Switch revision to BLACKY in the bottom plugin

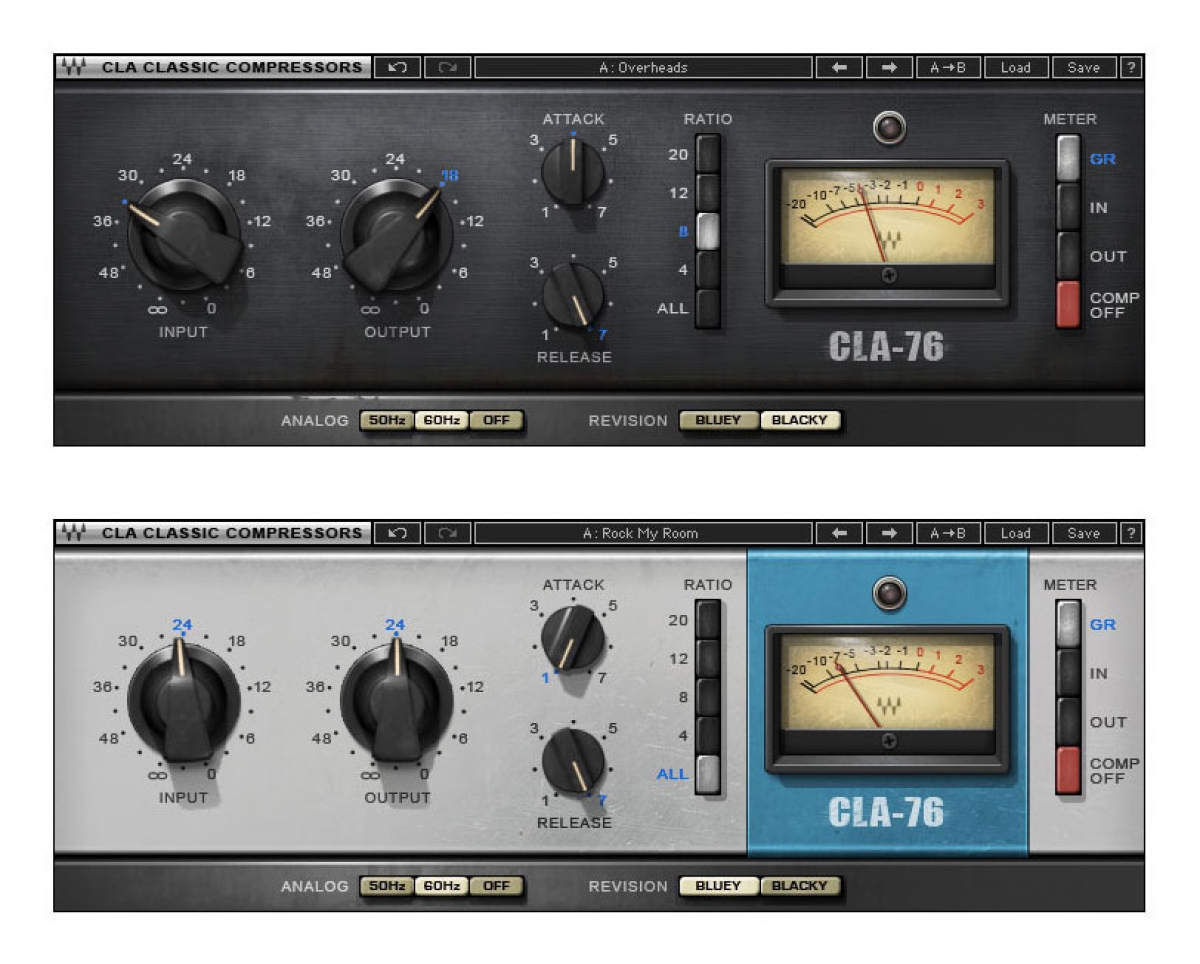point(800,886)
